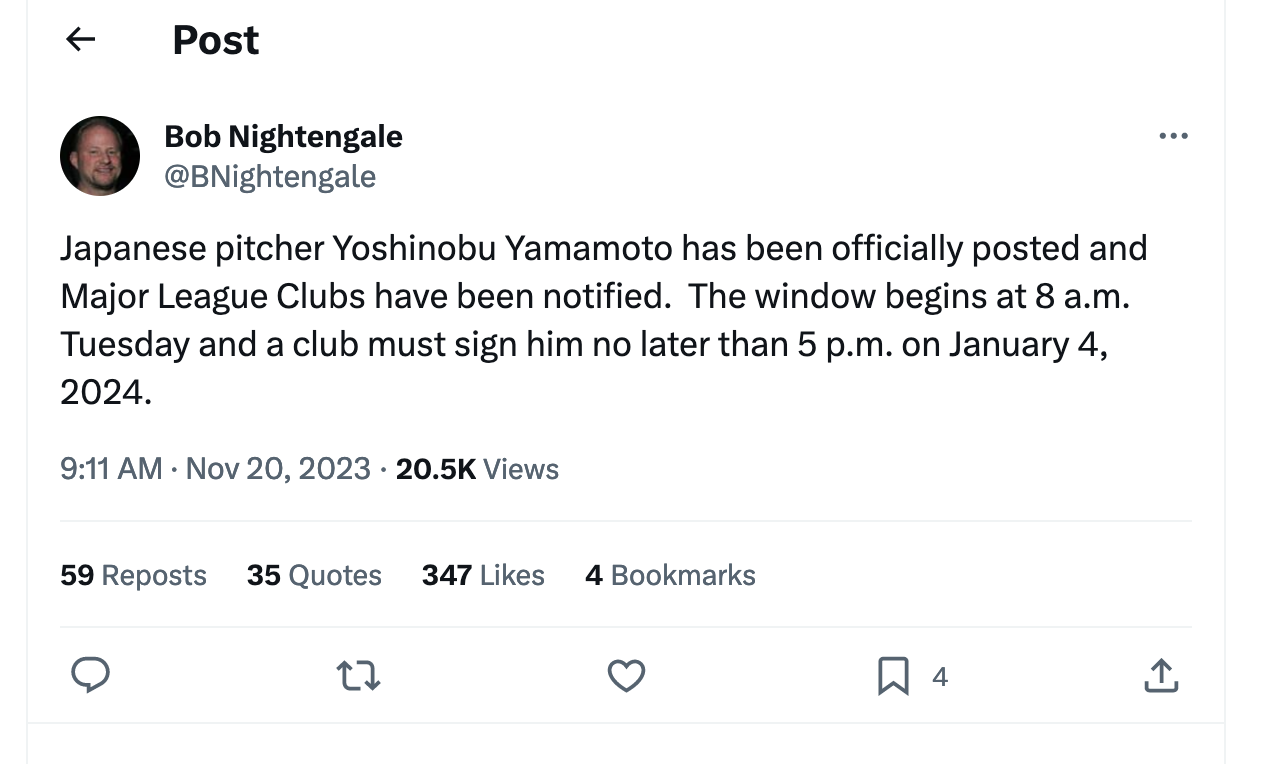Open the three-dot more options menu
Viewport: 1262px width, 764px height.
click(1173, 136)
